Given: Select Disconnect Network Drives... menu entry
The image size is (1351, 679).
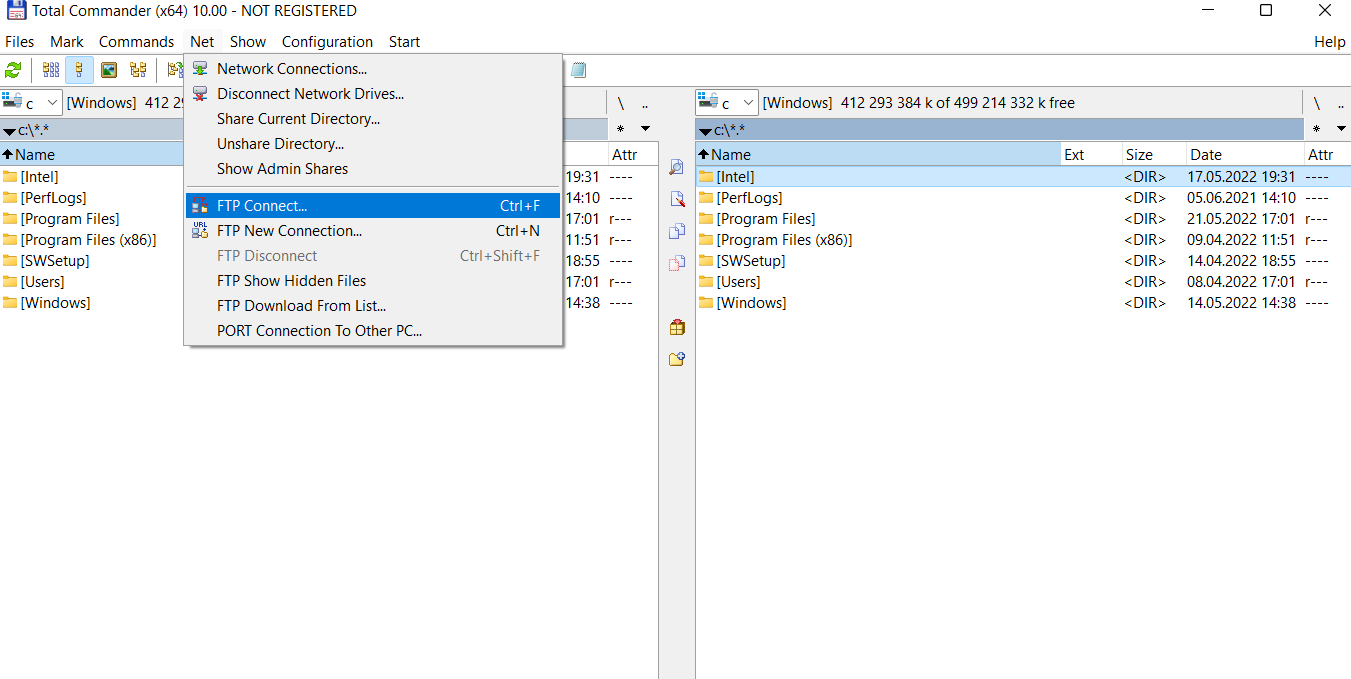Looking at the screenshot, I should [x=373, y=94].
